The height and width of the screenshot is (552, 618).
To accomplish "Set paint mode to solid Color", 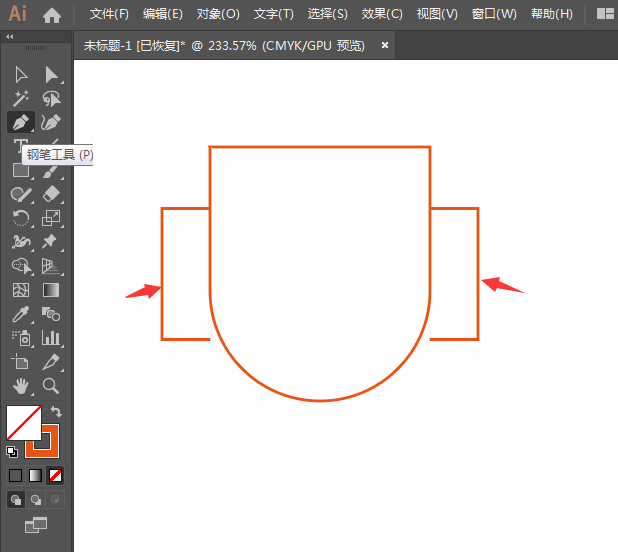I will tap(15, 475).
